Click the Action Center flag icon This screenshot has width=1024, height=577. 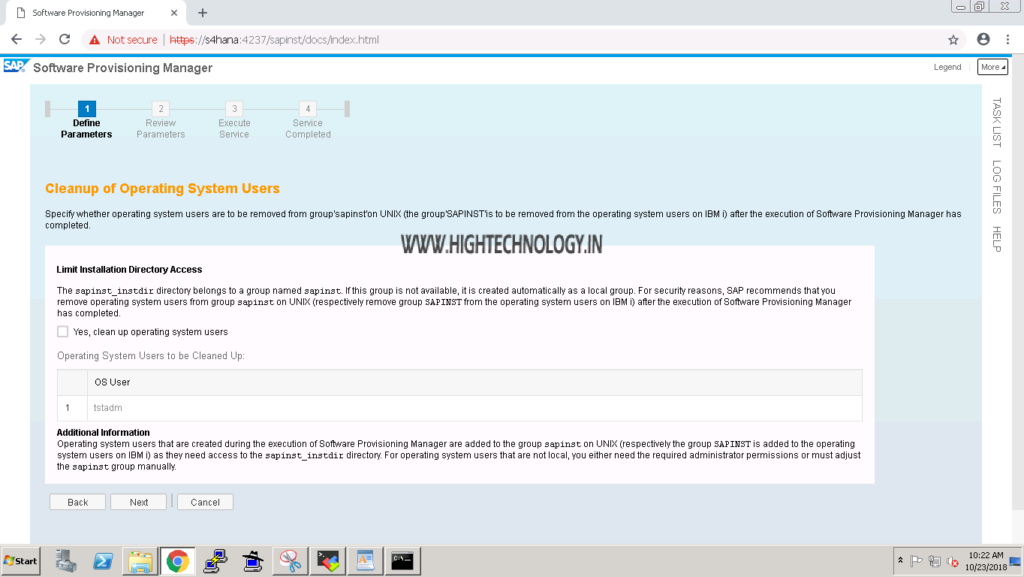pos(916,561)
